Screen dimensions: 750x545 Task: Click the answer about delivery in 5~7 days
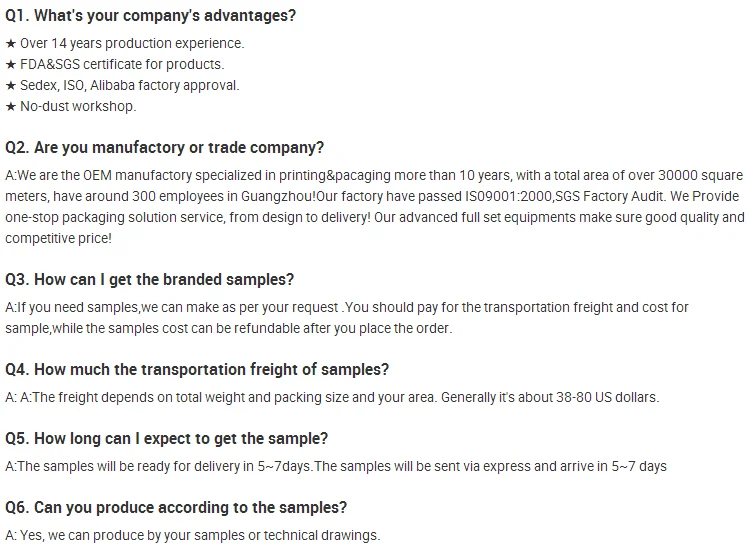336,467
